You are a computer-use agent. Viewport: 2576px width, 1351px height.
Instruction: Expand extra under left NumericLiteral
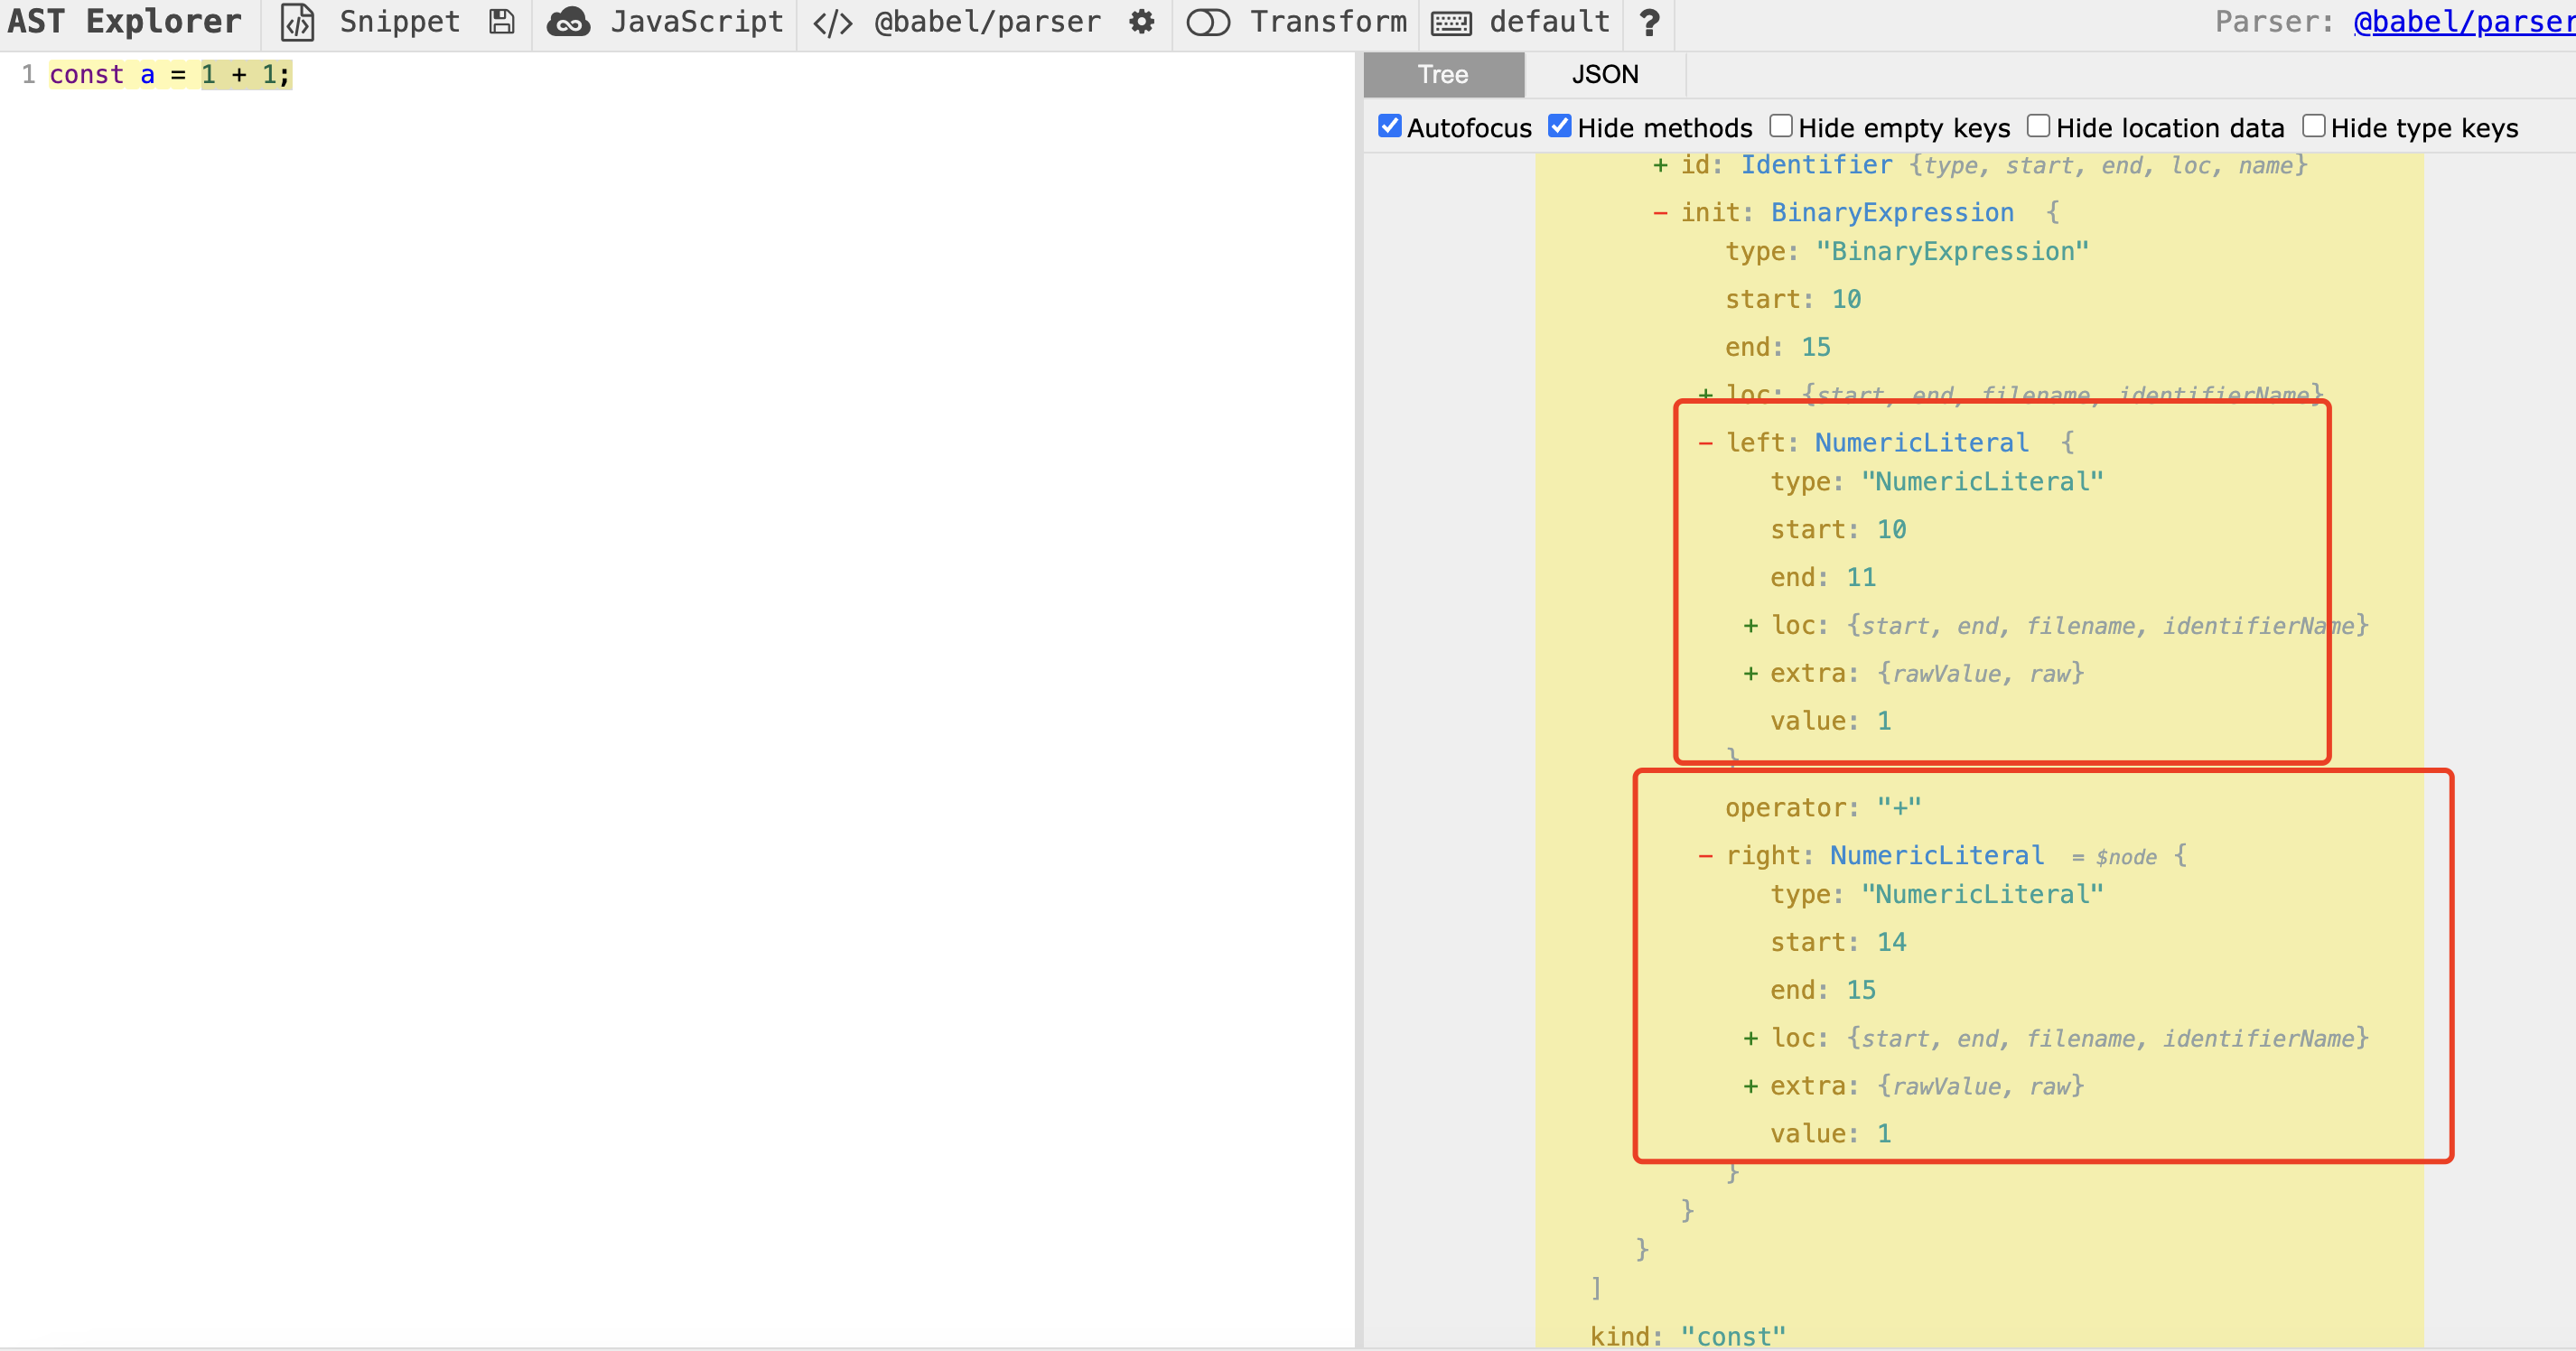click(1750, 674)
